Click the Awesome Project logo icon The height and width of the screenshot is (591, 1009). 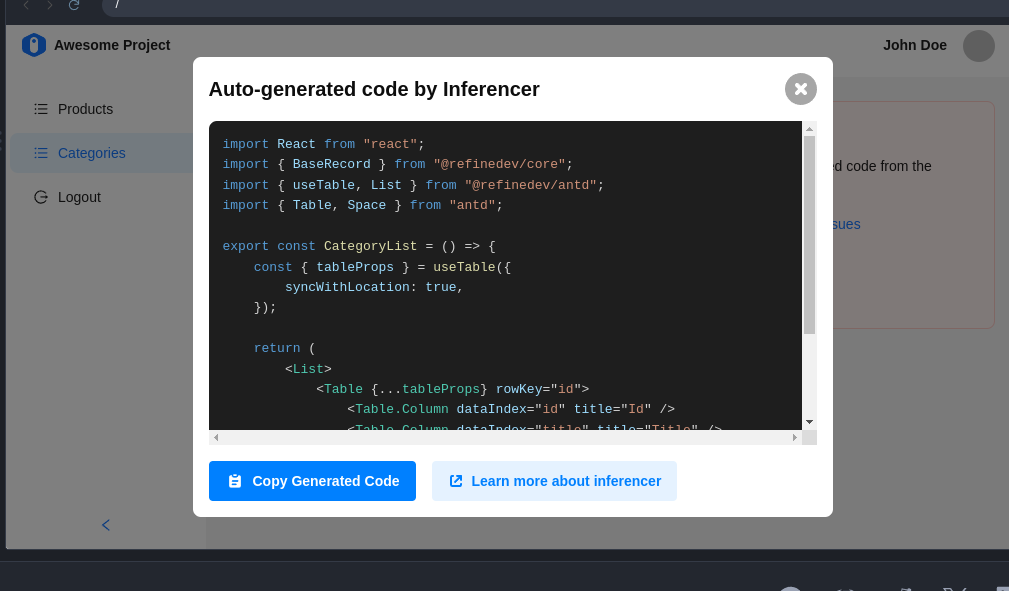pyautogui.click(x=33, y=45)
